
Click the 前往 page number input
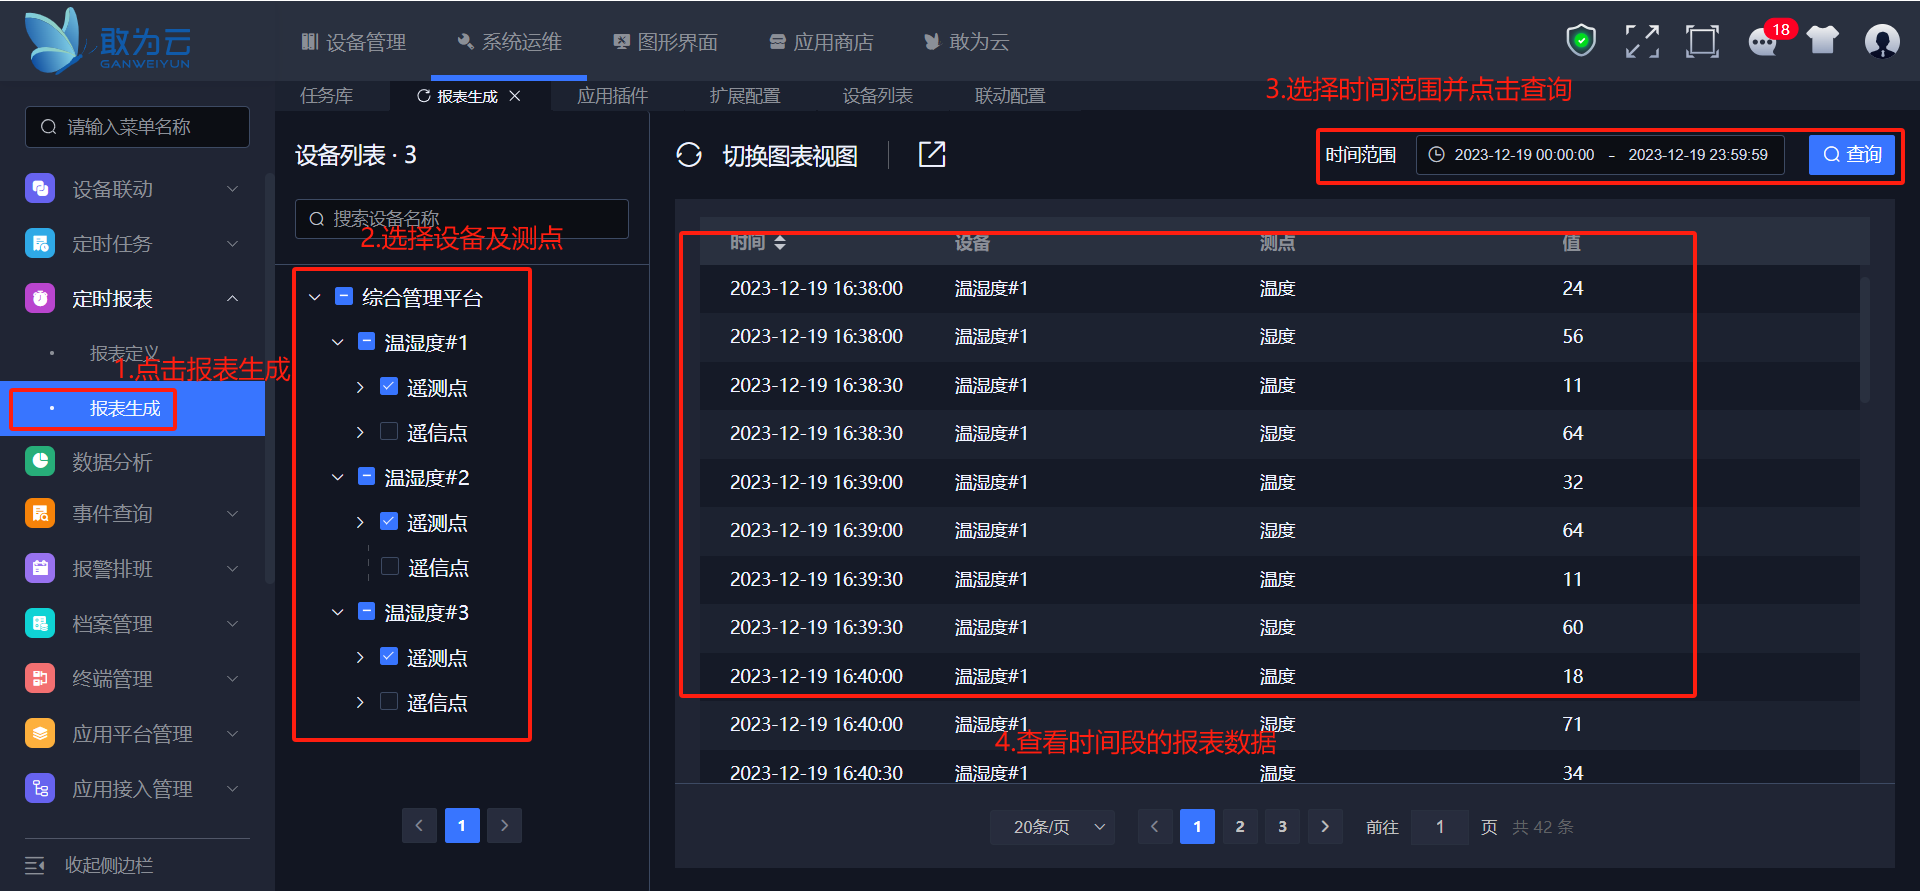click(x=1440, y=827)
